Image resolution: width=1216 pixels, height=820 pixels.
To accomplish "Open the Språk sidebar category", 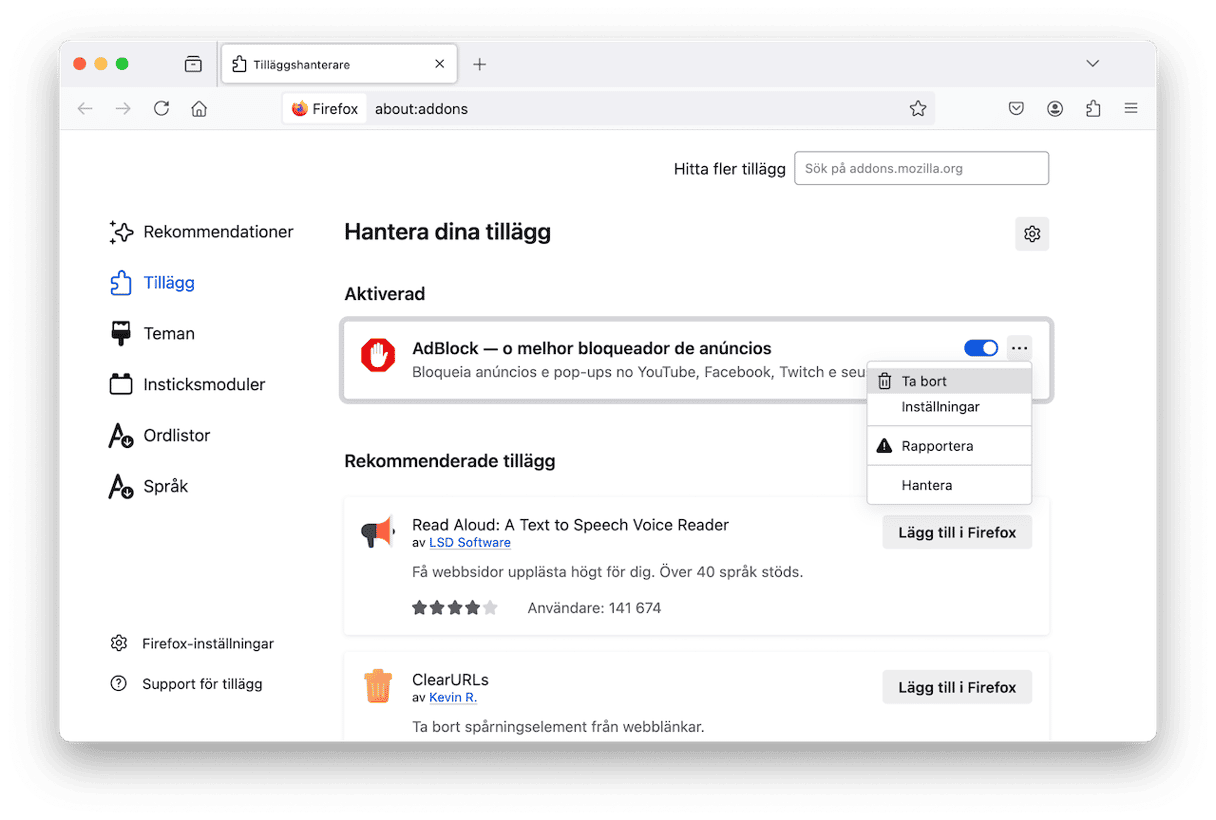I will tap(148, 487).
